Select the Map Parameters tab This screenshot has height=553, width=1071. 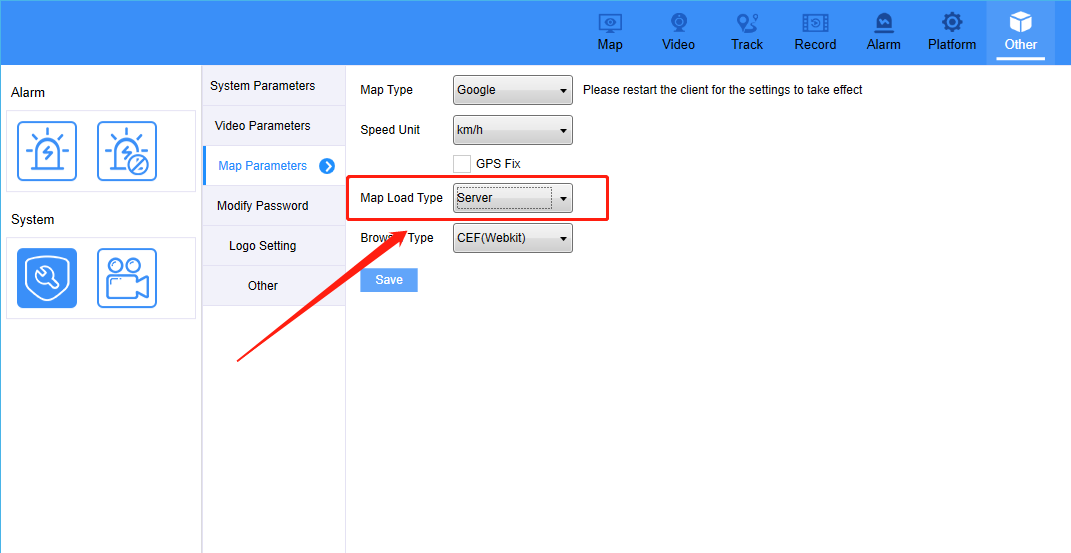[274, 166]
